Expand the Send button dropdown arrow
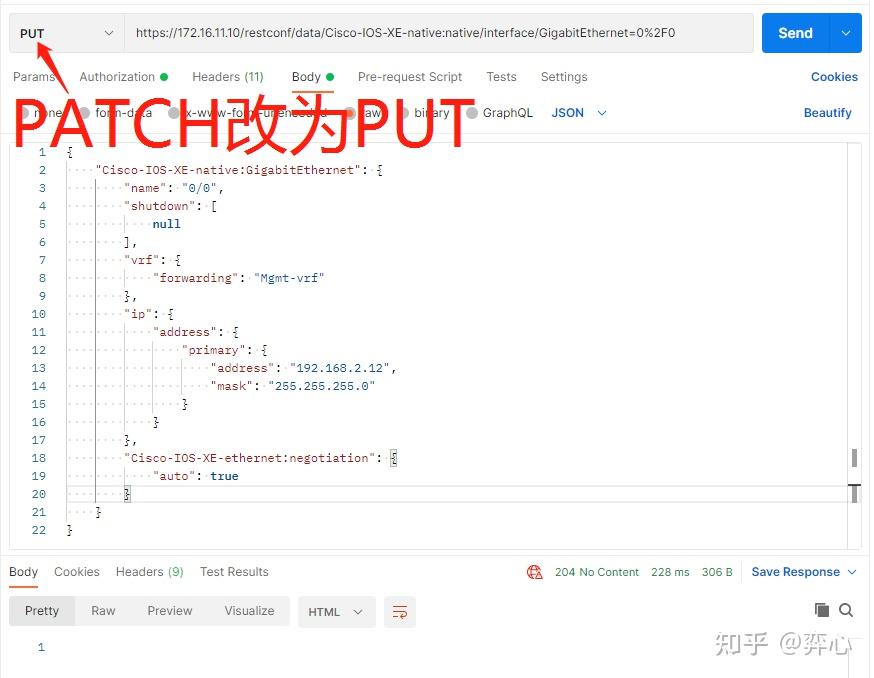 point(845,33)
